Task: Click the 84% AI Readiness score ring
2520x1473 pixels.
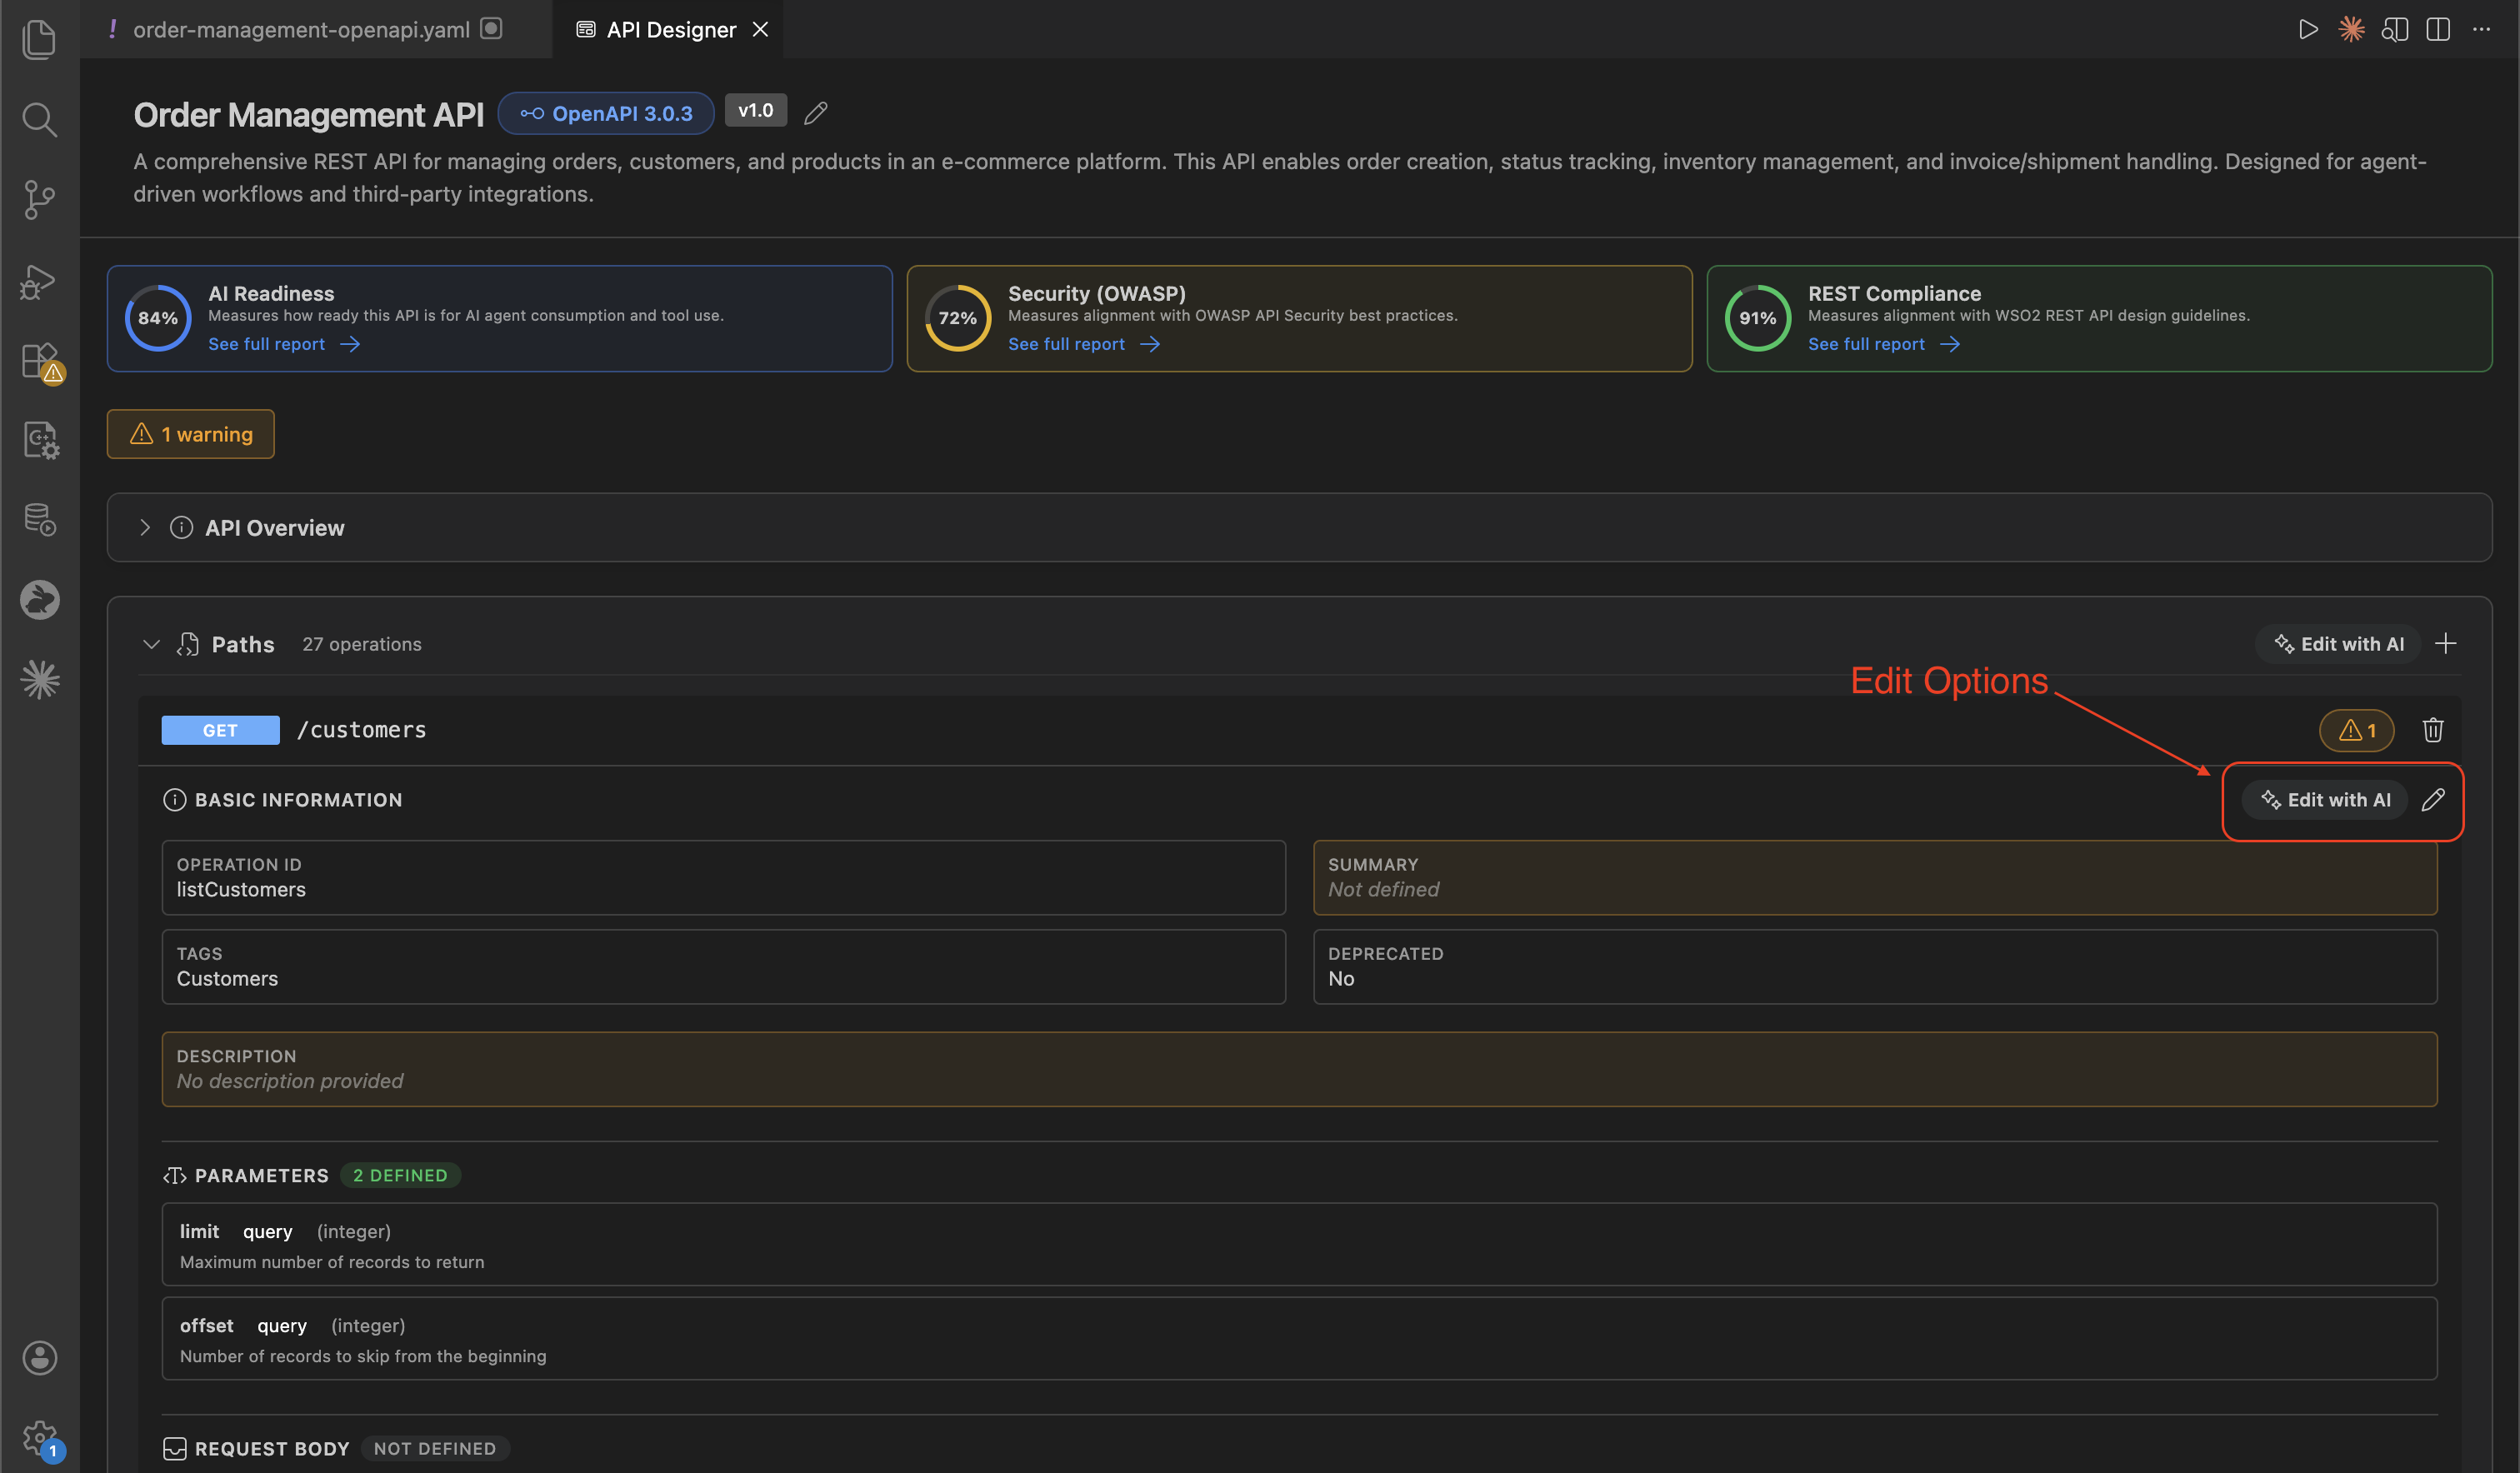Action: click(x=158, y=318)
